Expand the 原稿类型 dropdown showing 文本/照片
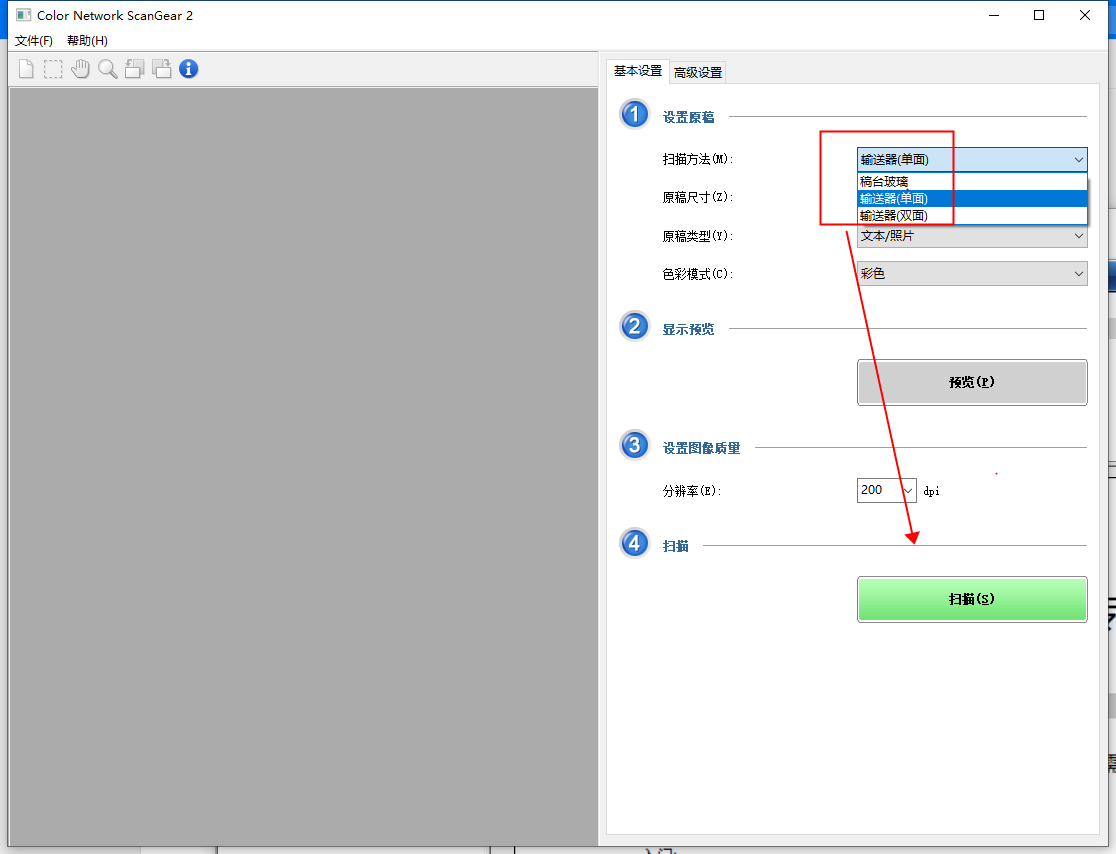The image size is (1116, 854). (971, 237)
